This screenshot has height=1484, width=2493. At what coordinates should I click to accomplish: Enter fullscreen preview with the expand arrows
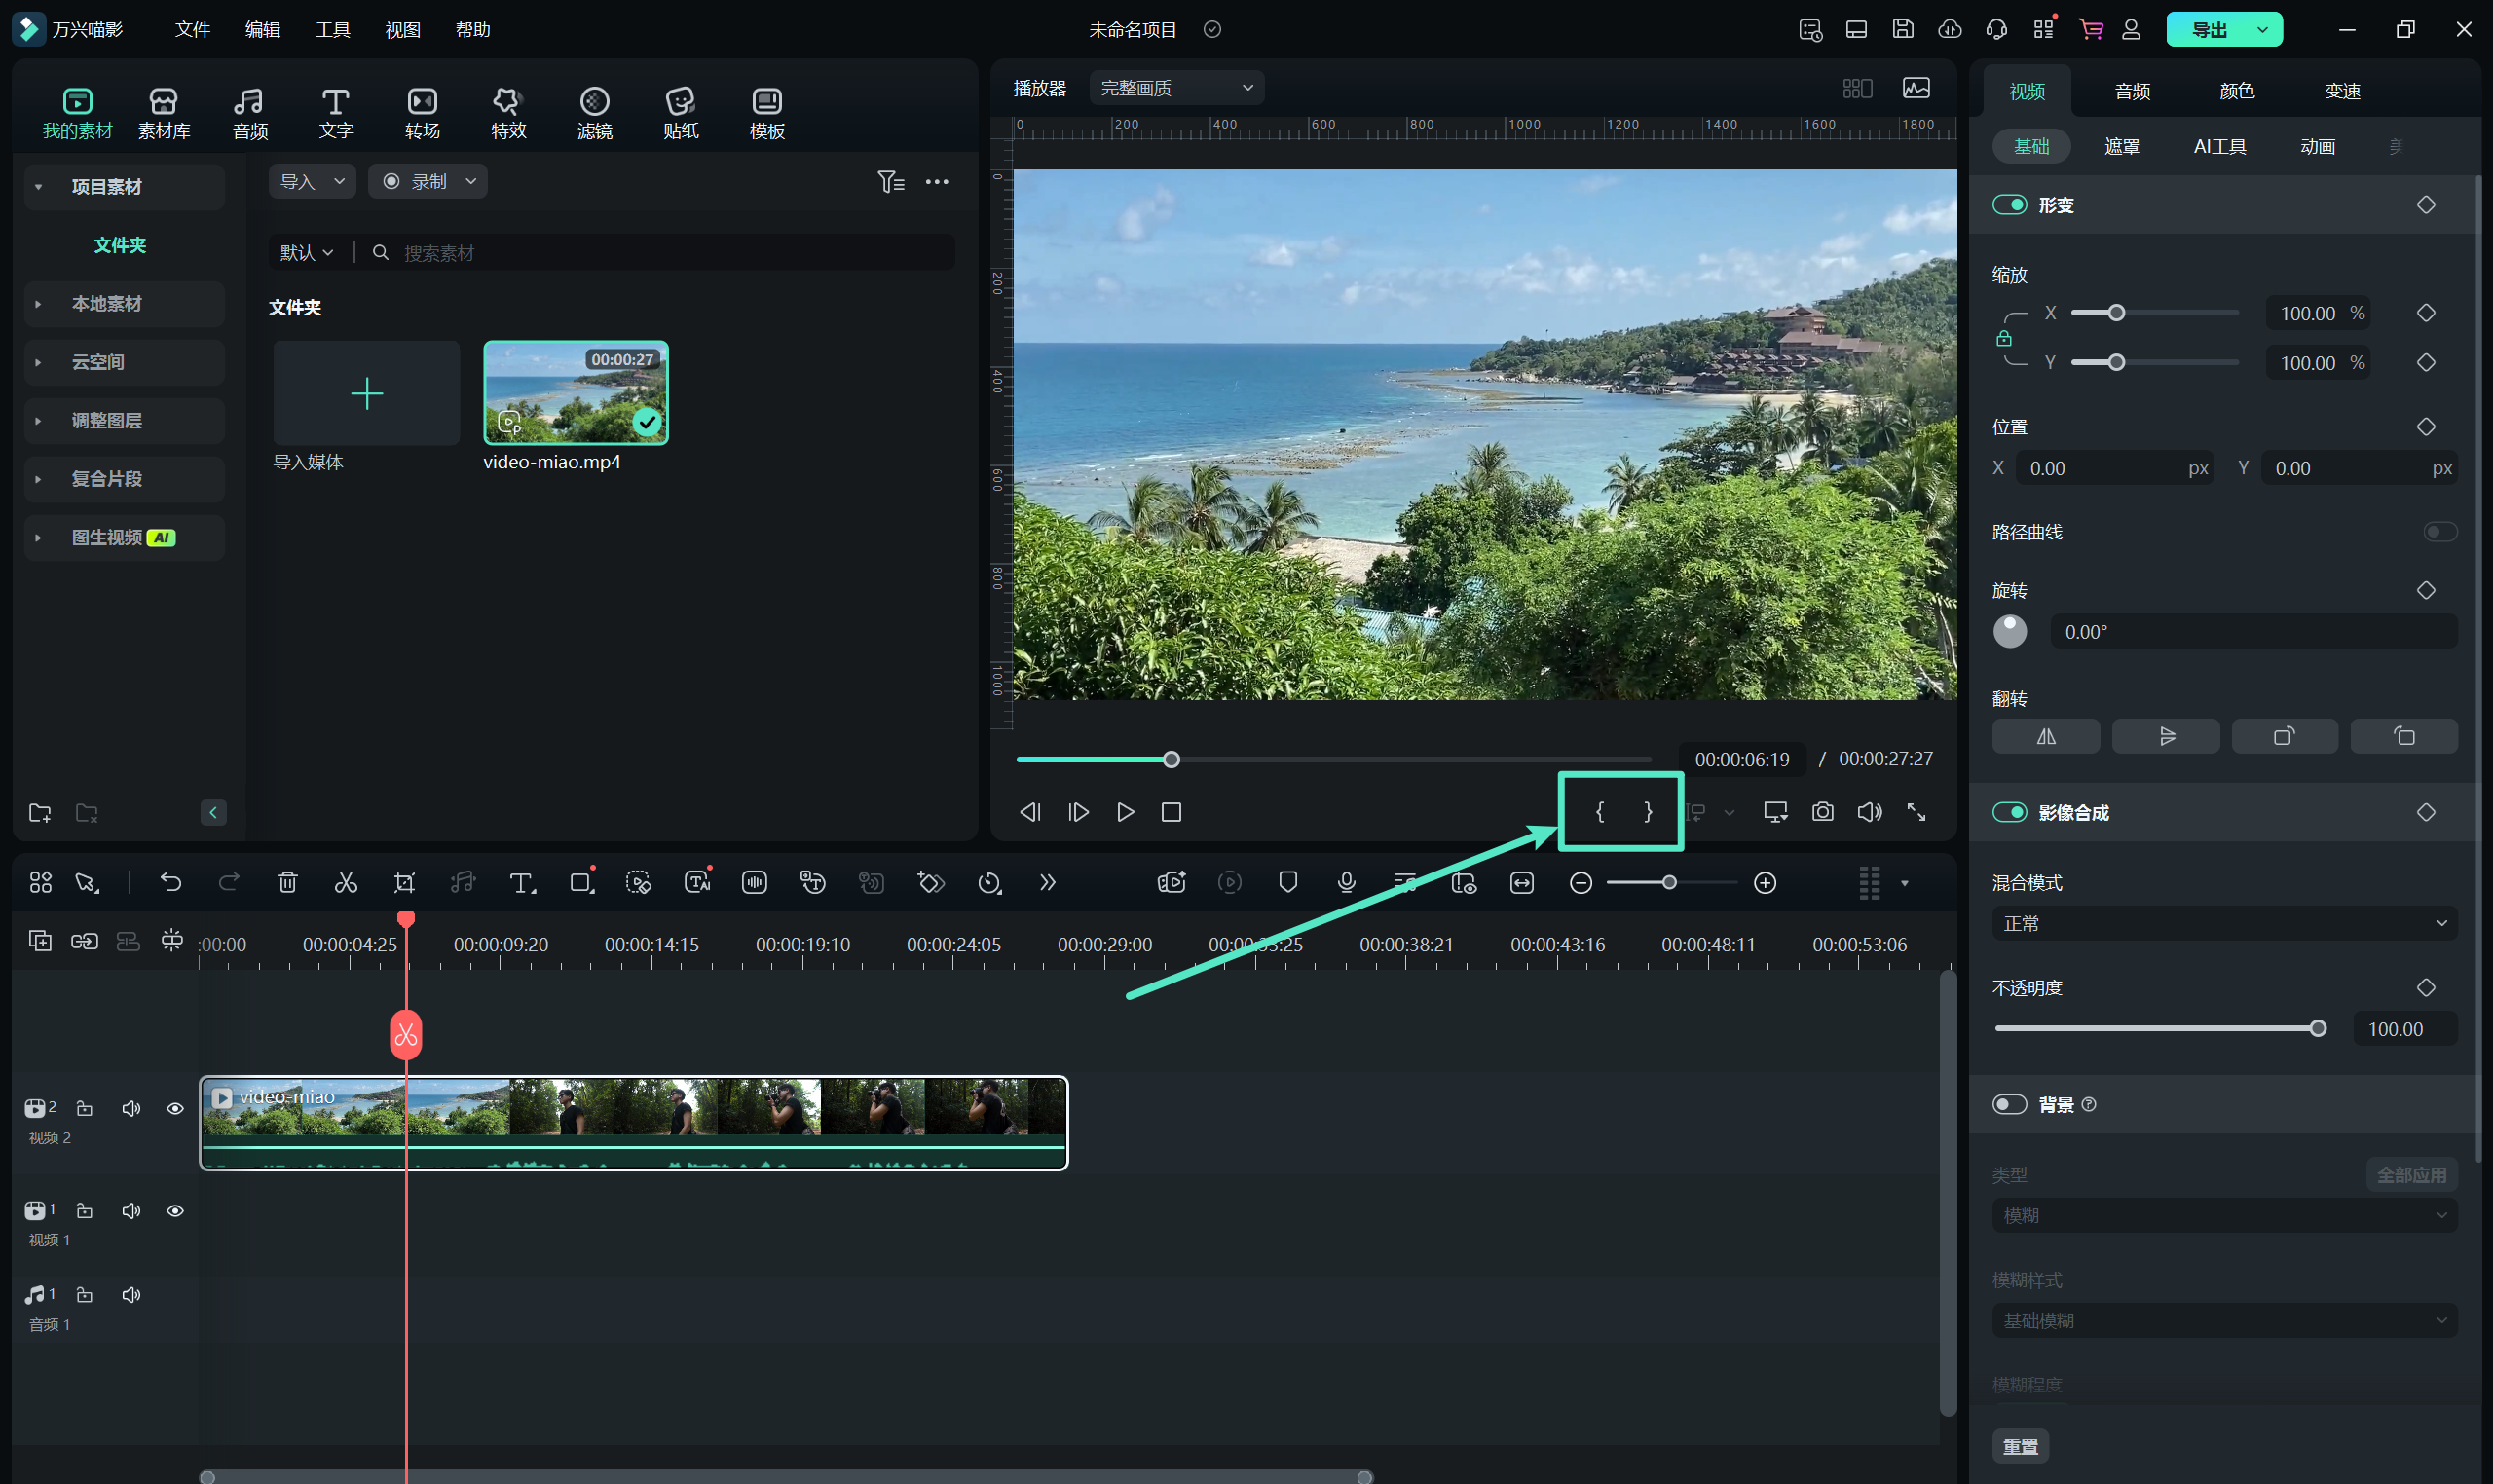(1916, 812)
